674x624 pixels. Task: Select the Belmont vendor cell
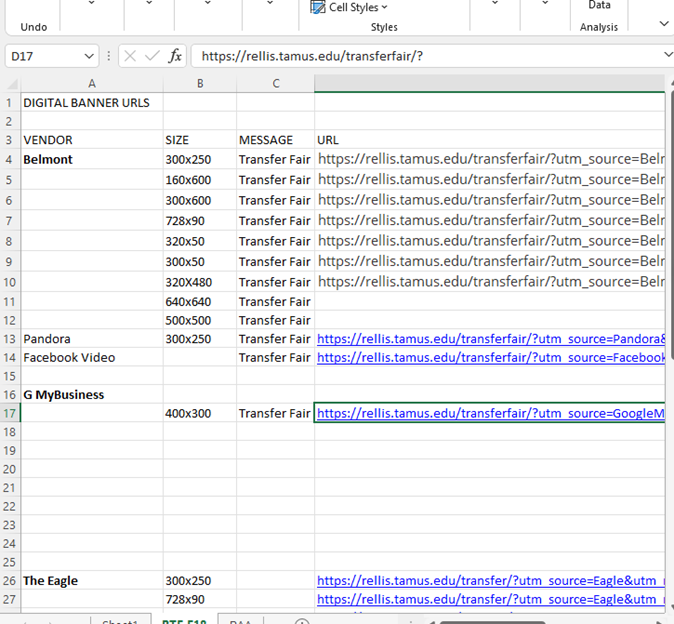click(92, 159)
